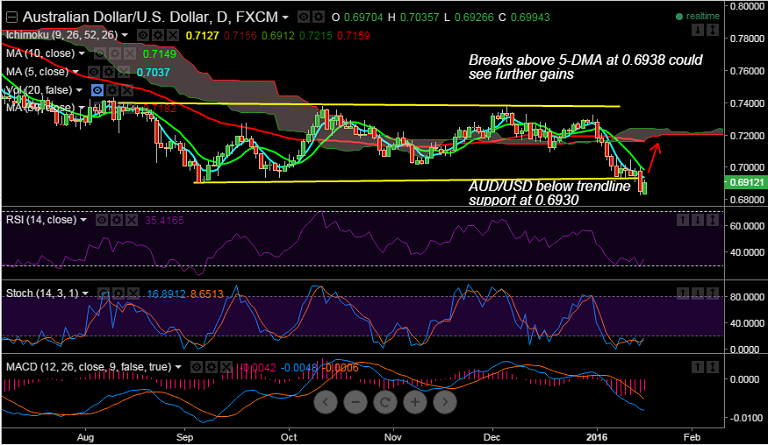Viewport: 768px width, 445px height.
Task: Select the Ichimoku (9, 26, 52, 26) legend title
Action: (x=62, y=35)
